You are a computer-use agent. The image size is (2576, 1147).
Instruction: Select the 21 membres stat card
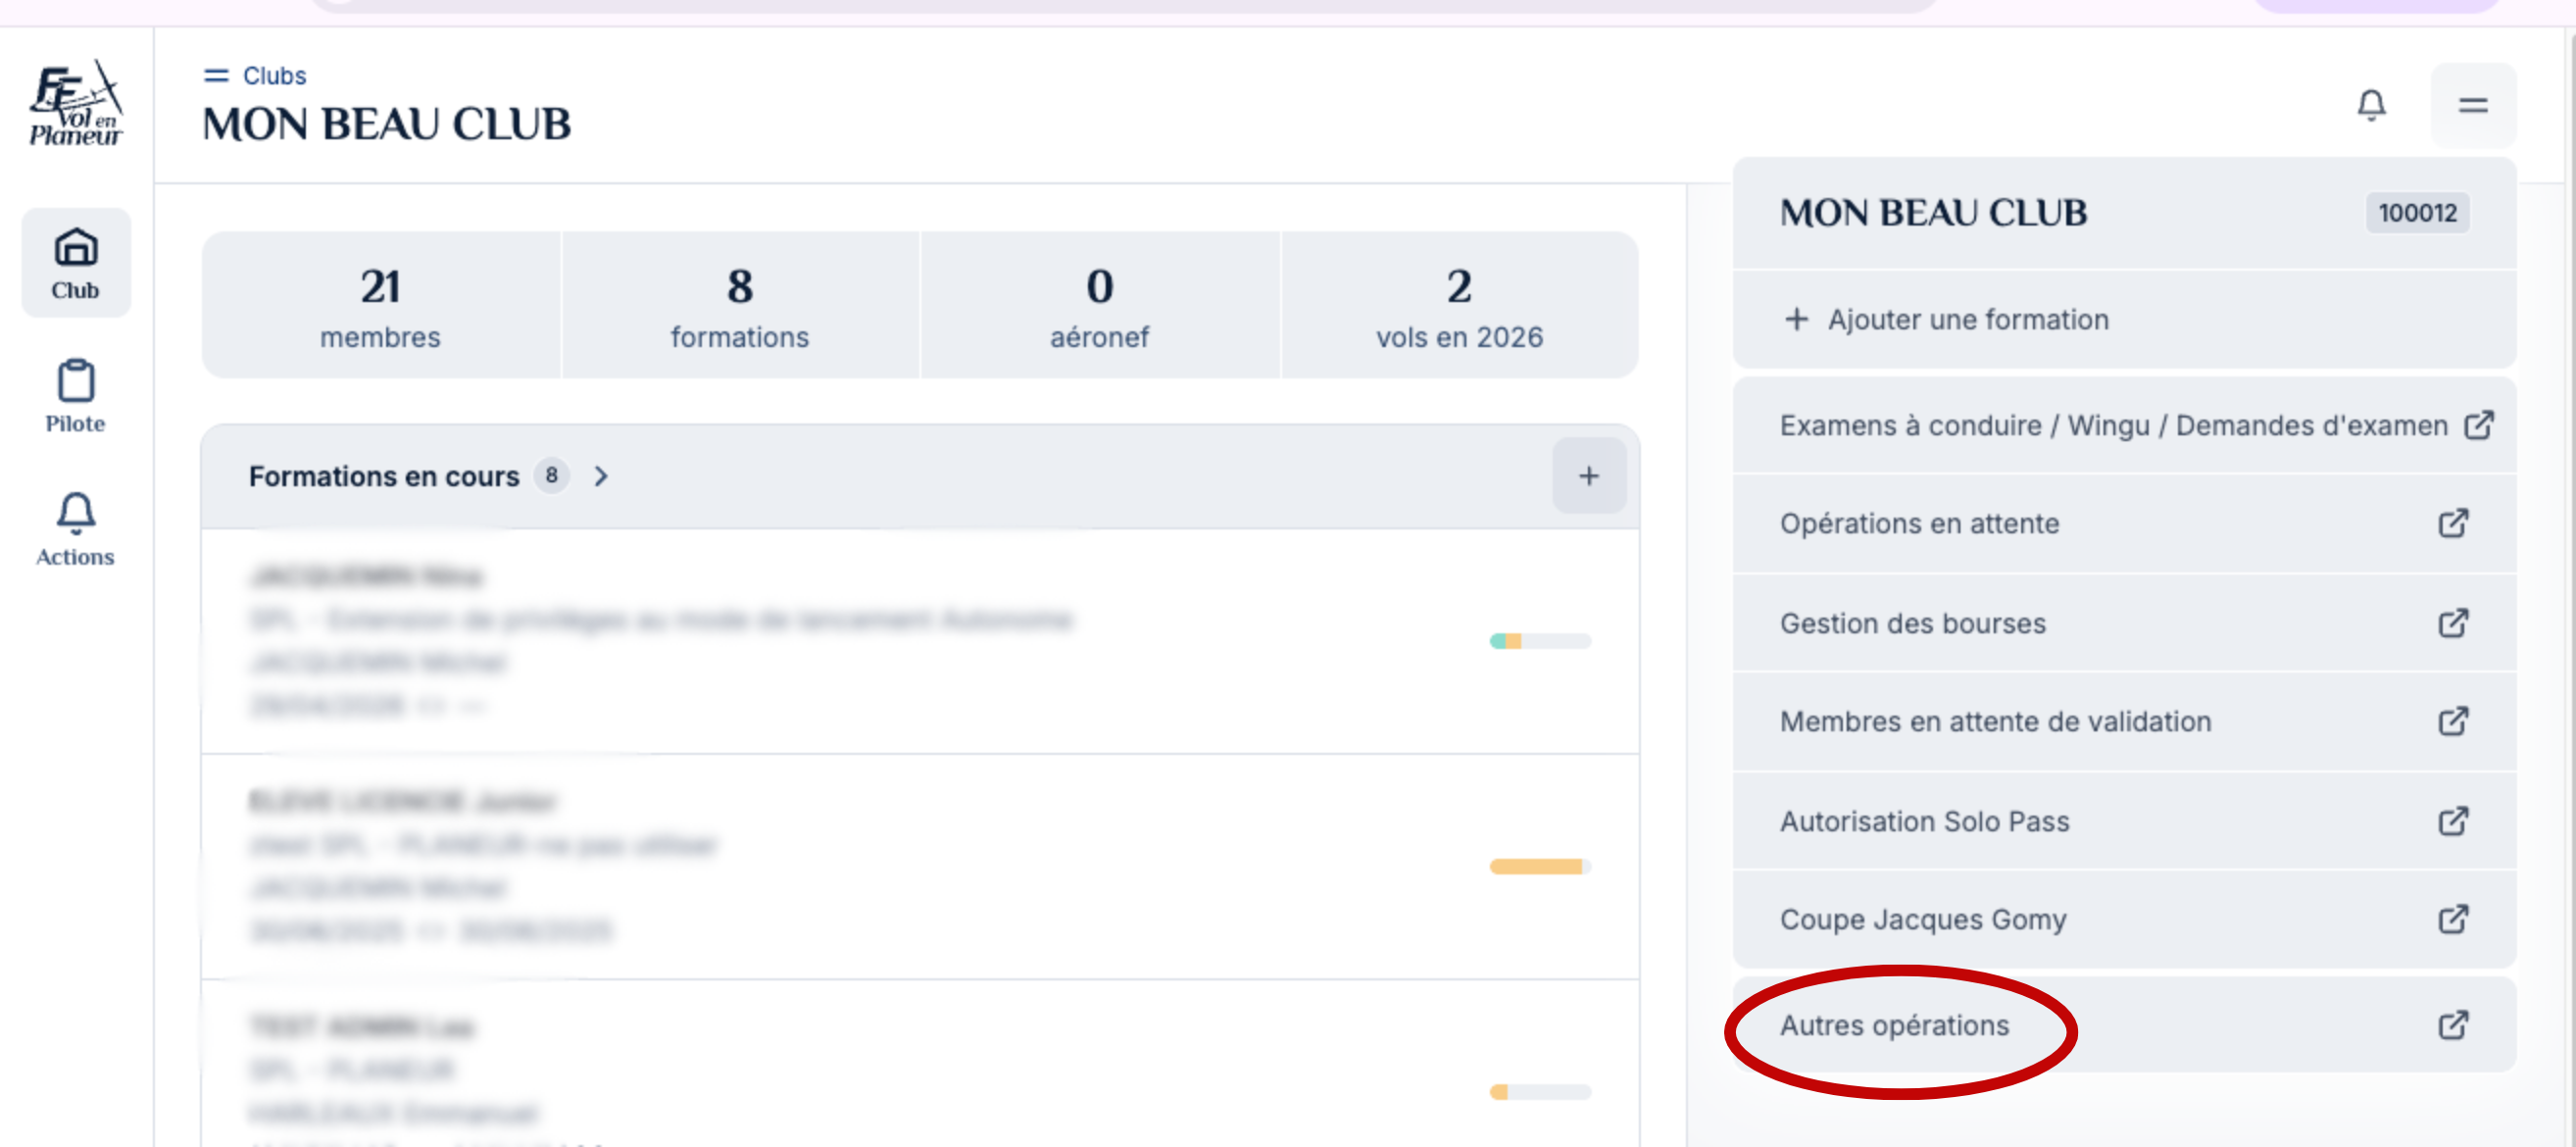pyautogui.click(x=381, y=306)
